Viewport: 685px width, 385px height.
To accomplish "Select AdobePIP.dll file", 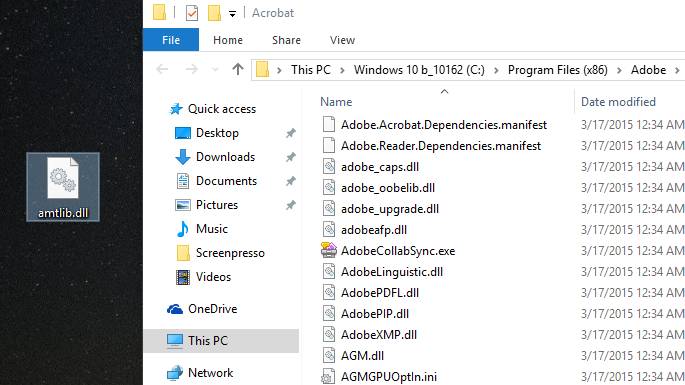I will click(x=374, y=314).
